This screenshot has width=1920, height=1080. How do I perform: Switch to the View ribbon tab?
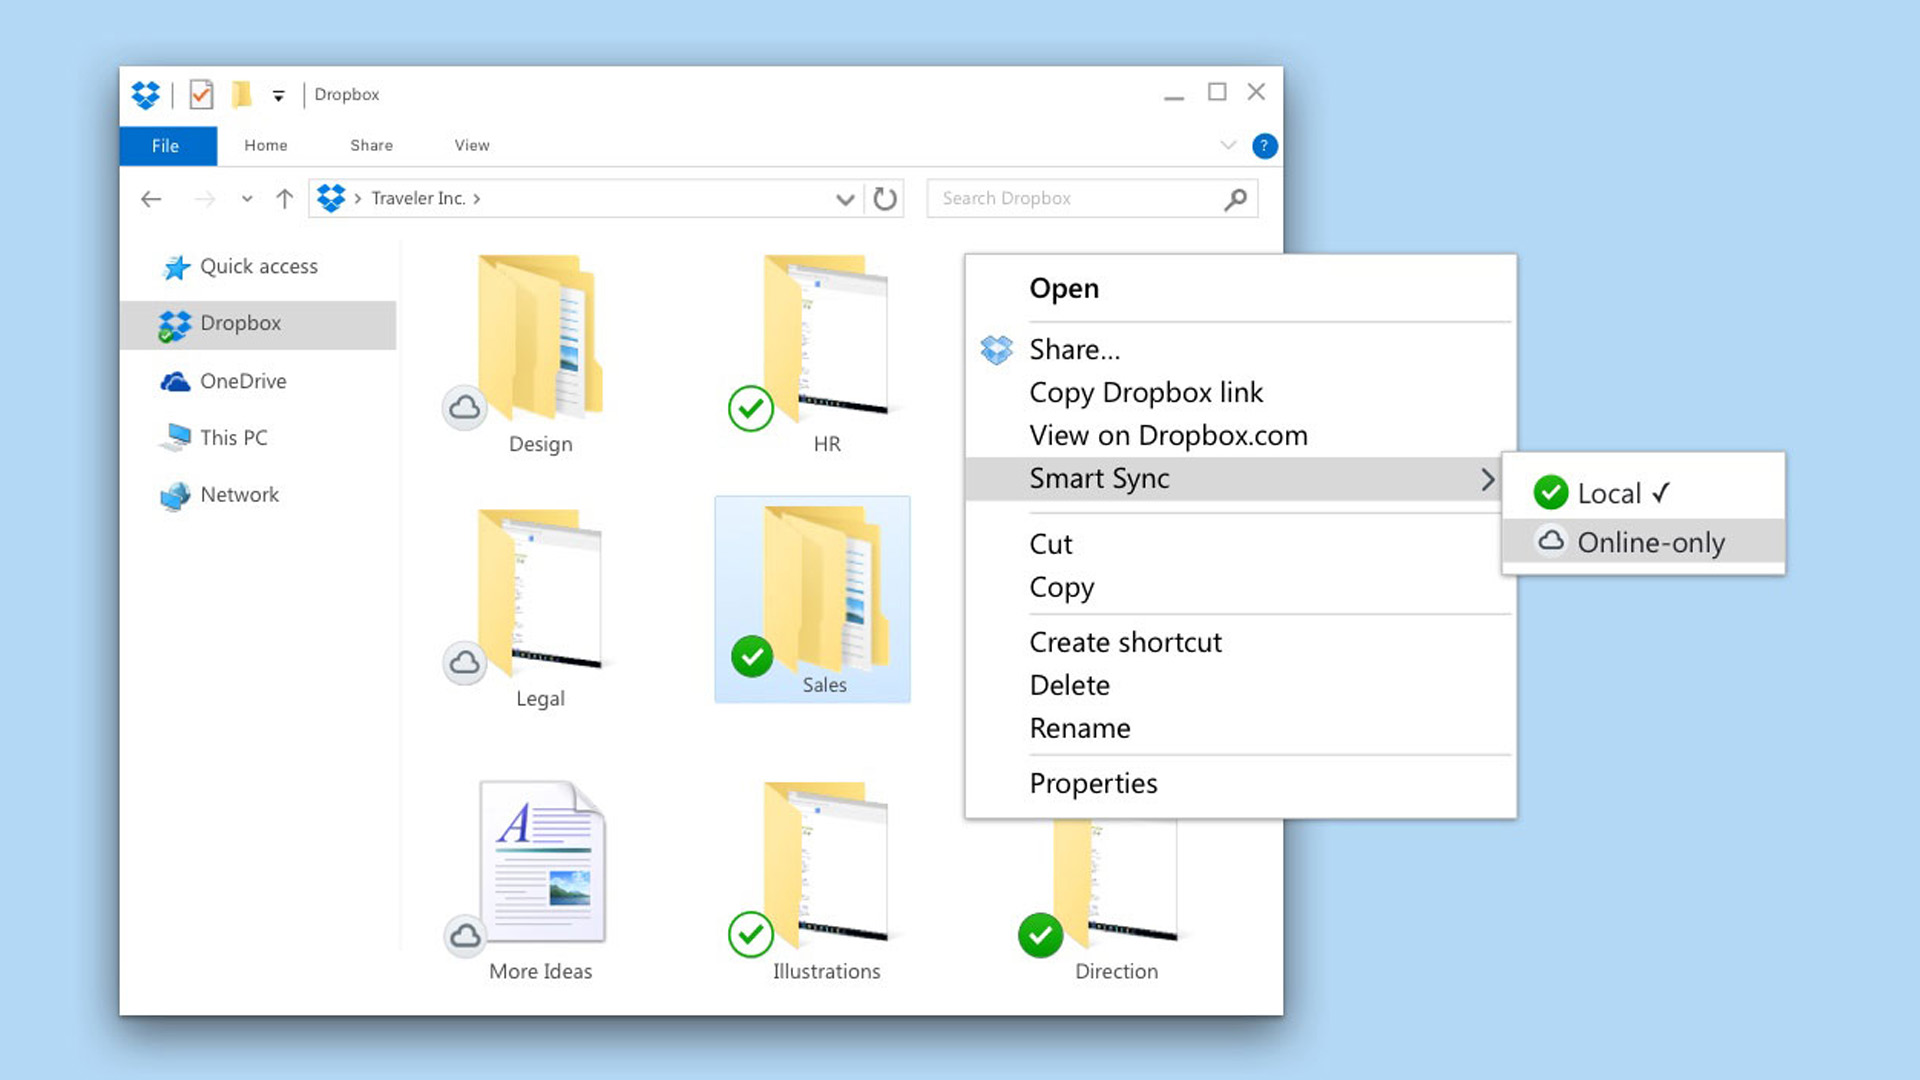tap(472, 146)
